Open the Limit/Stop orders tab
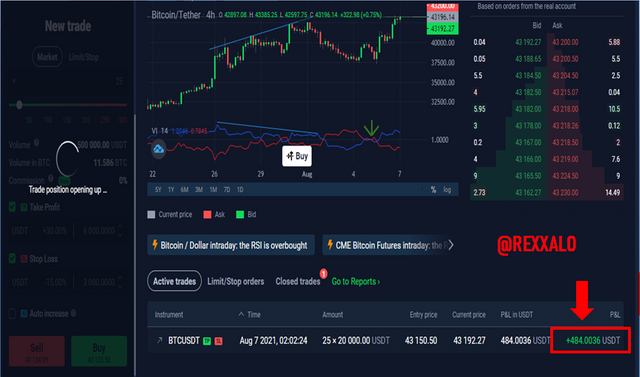 click(x=236, y=282)
